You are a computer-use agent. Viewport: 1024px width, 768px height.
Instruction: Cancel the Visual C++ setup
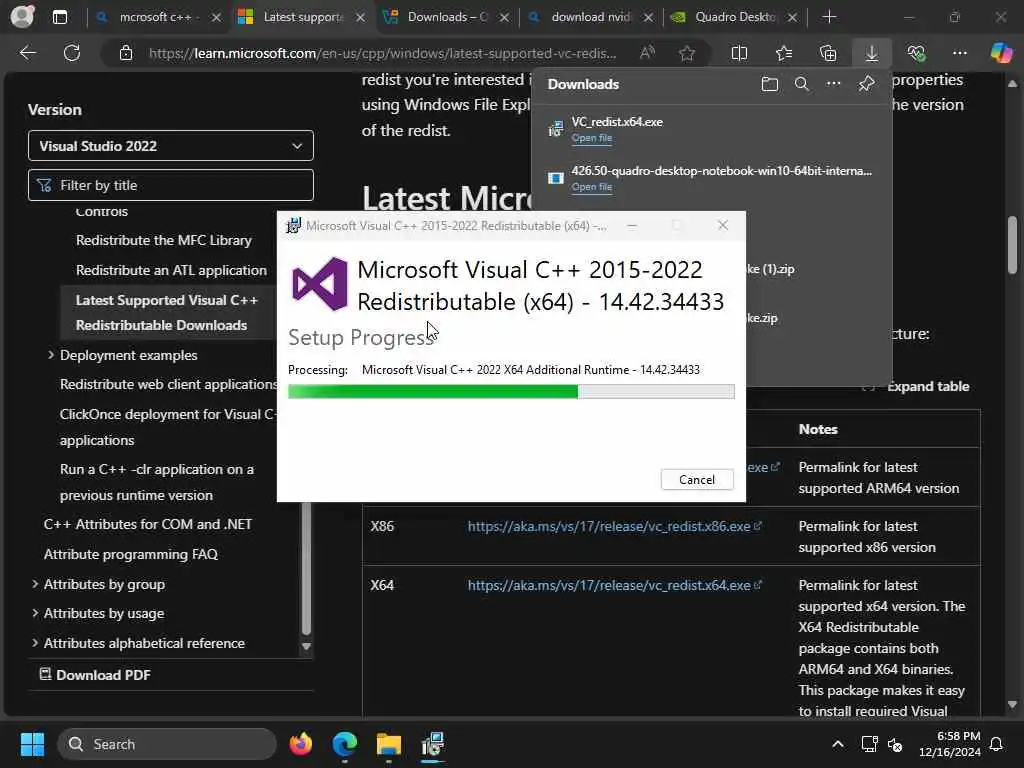pyautogui.click(x=697, y=479)
